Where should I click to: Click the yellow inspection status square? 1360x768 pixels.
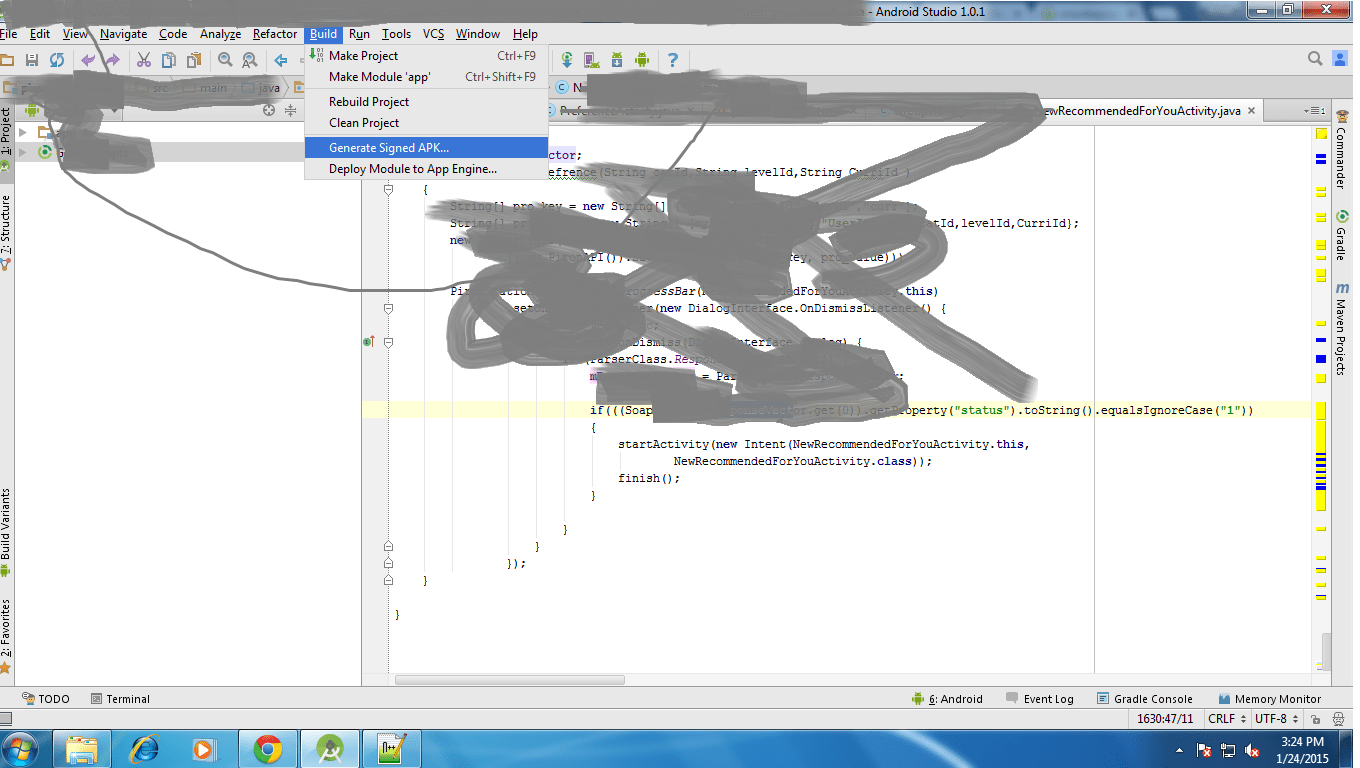(x=1321, y=133)
